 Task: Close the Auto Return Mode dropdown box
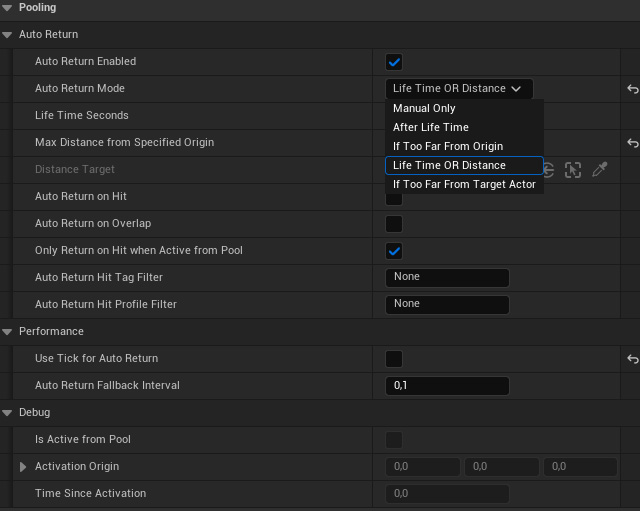[458, 89]
